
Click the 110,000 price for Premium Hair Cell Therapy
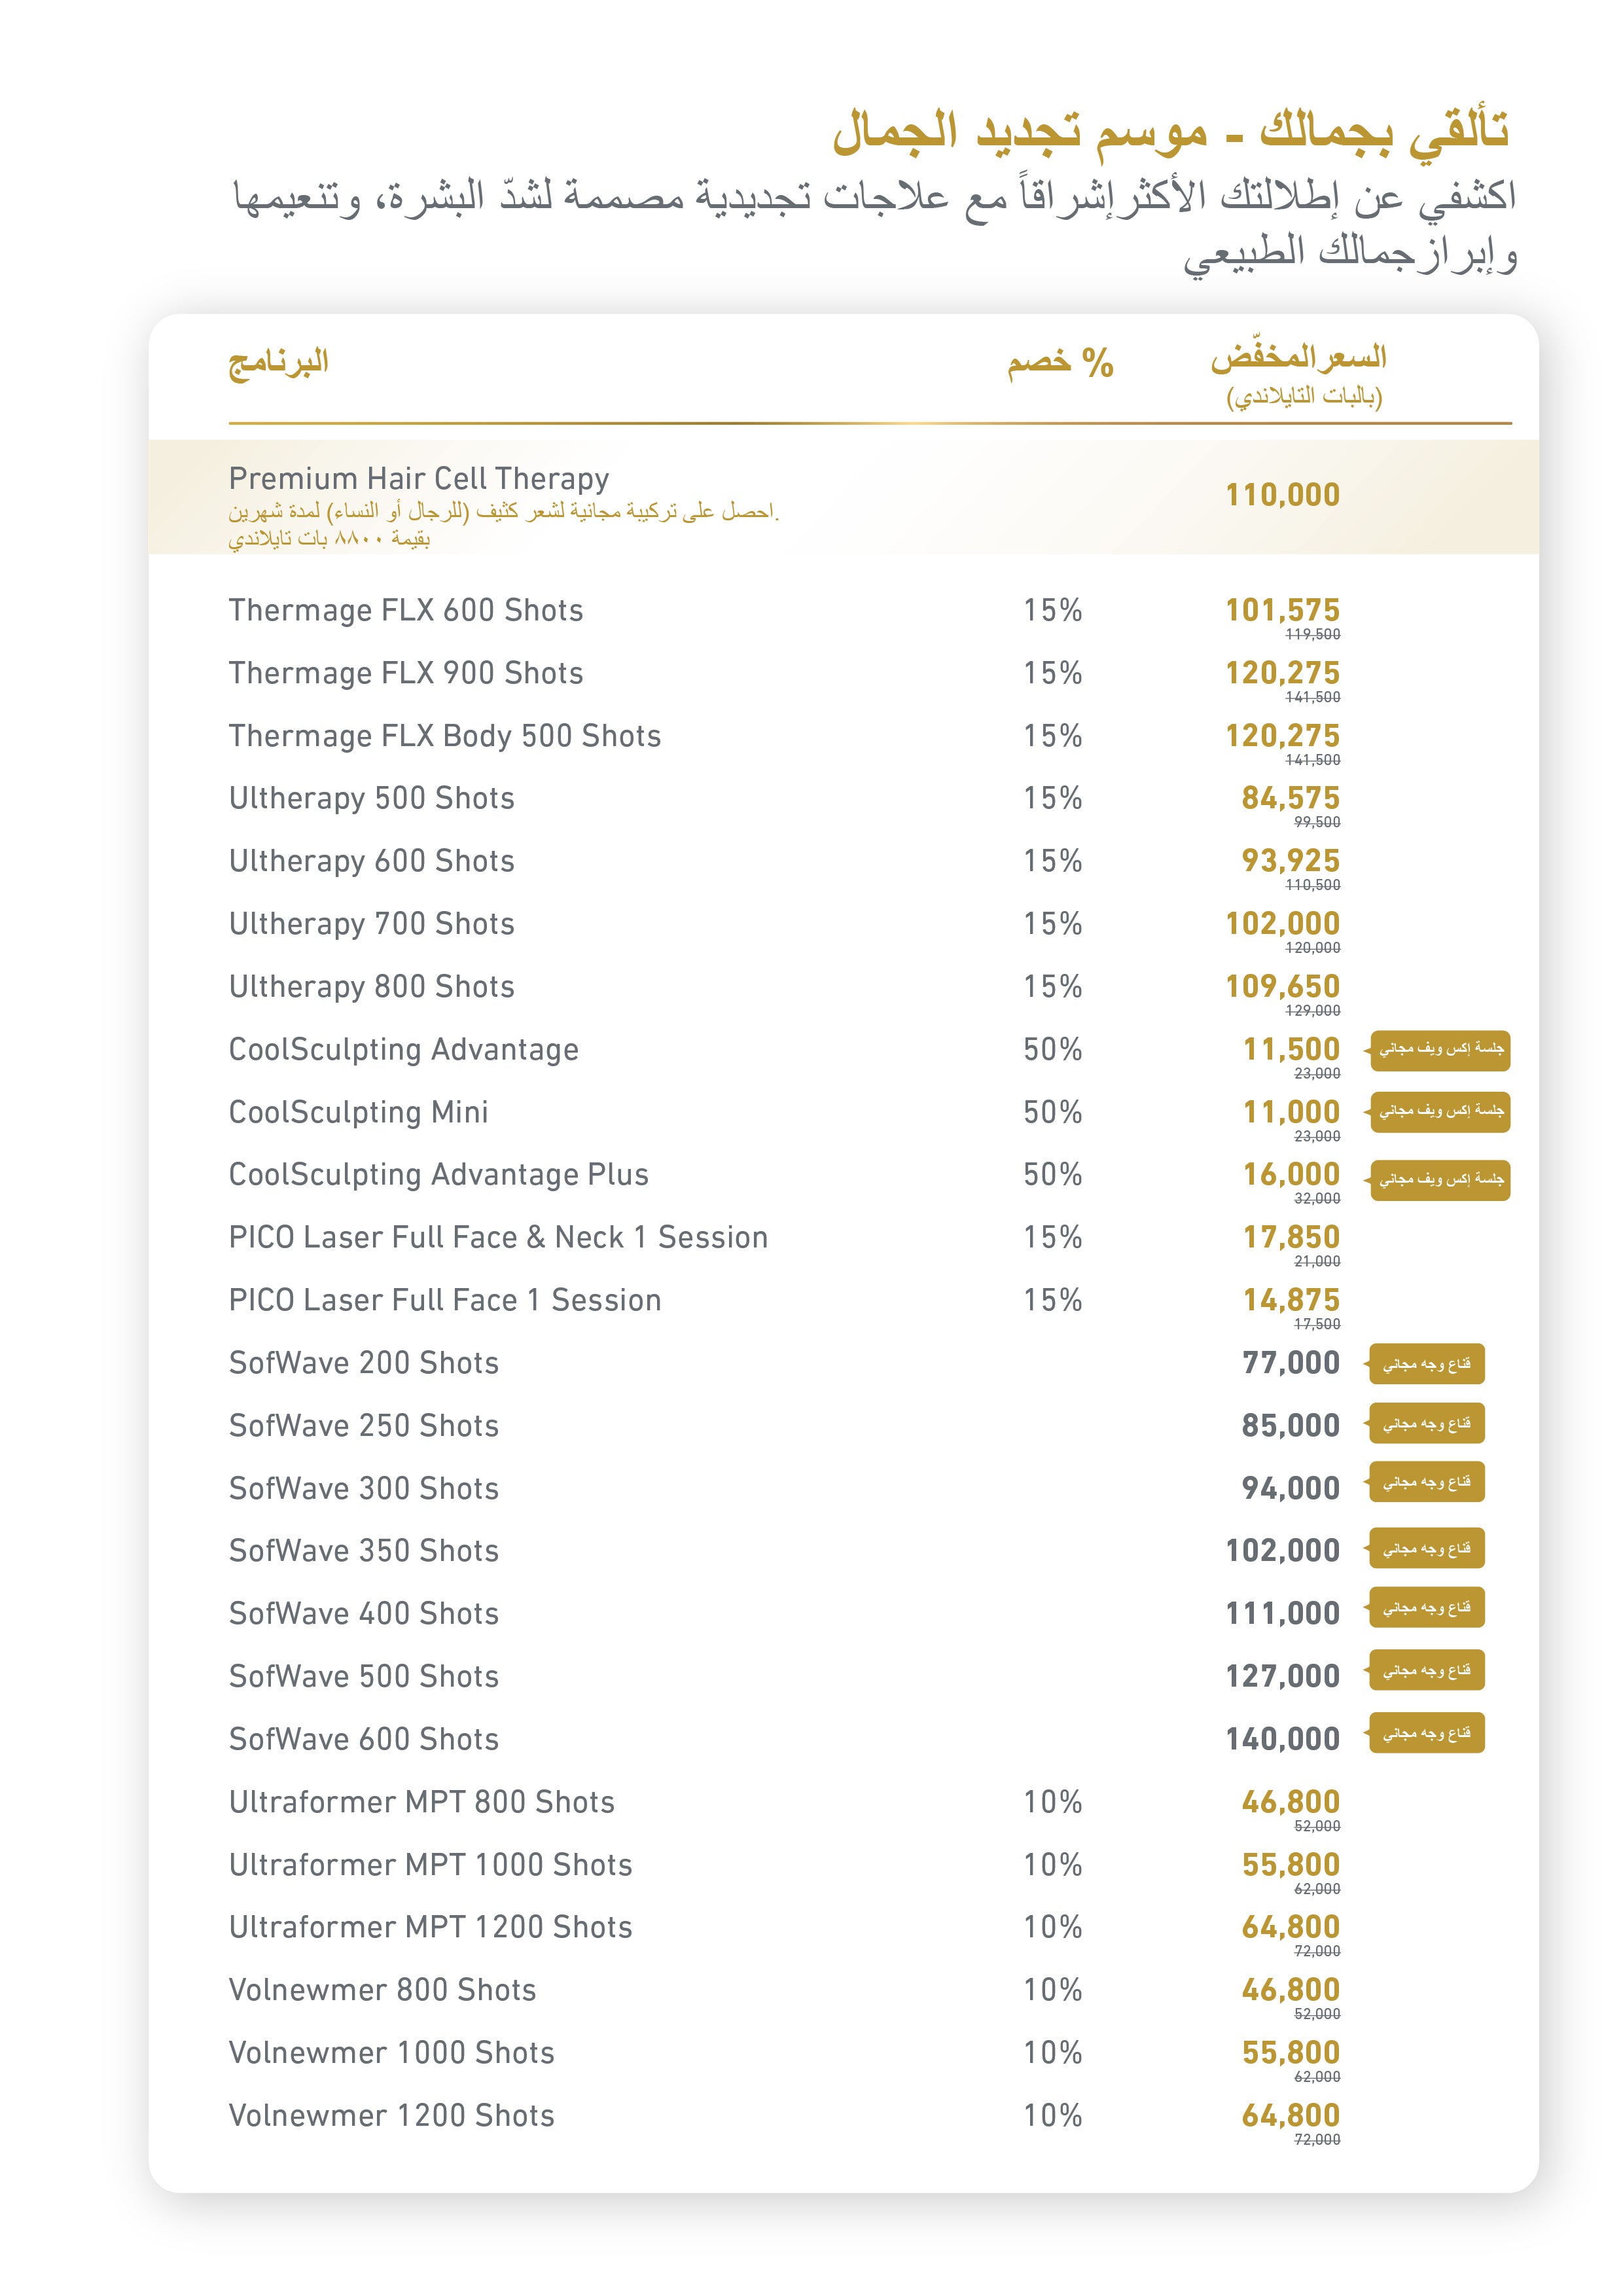(1282, 495)
